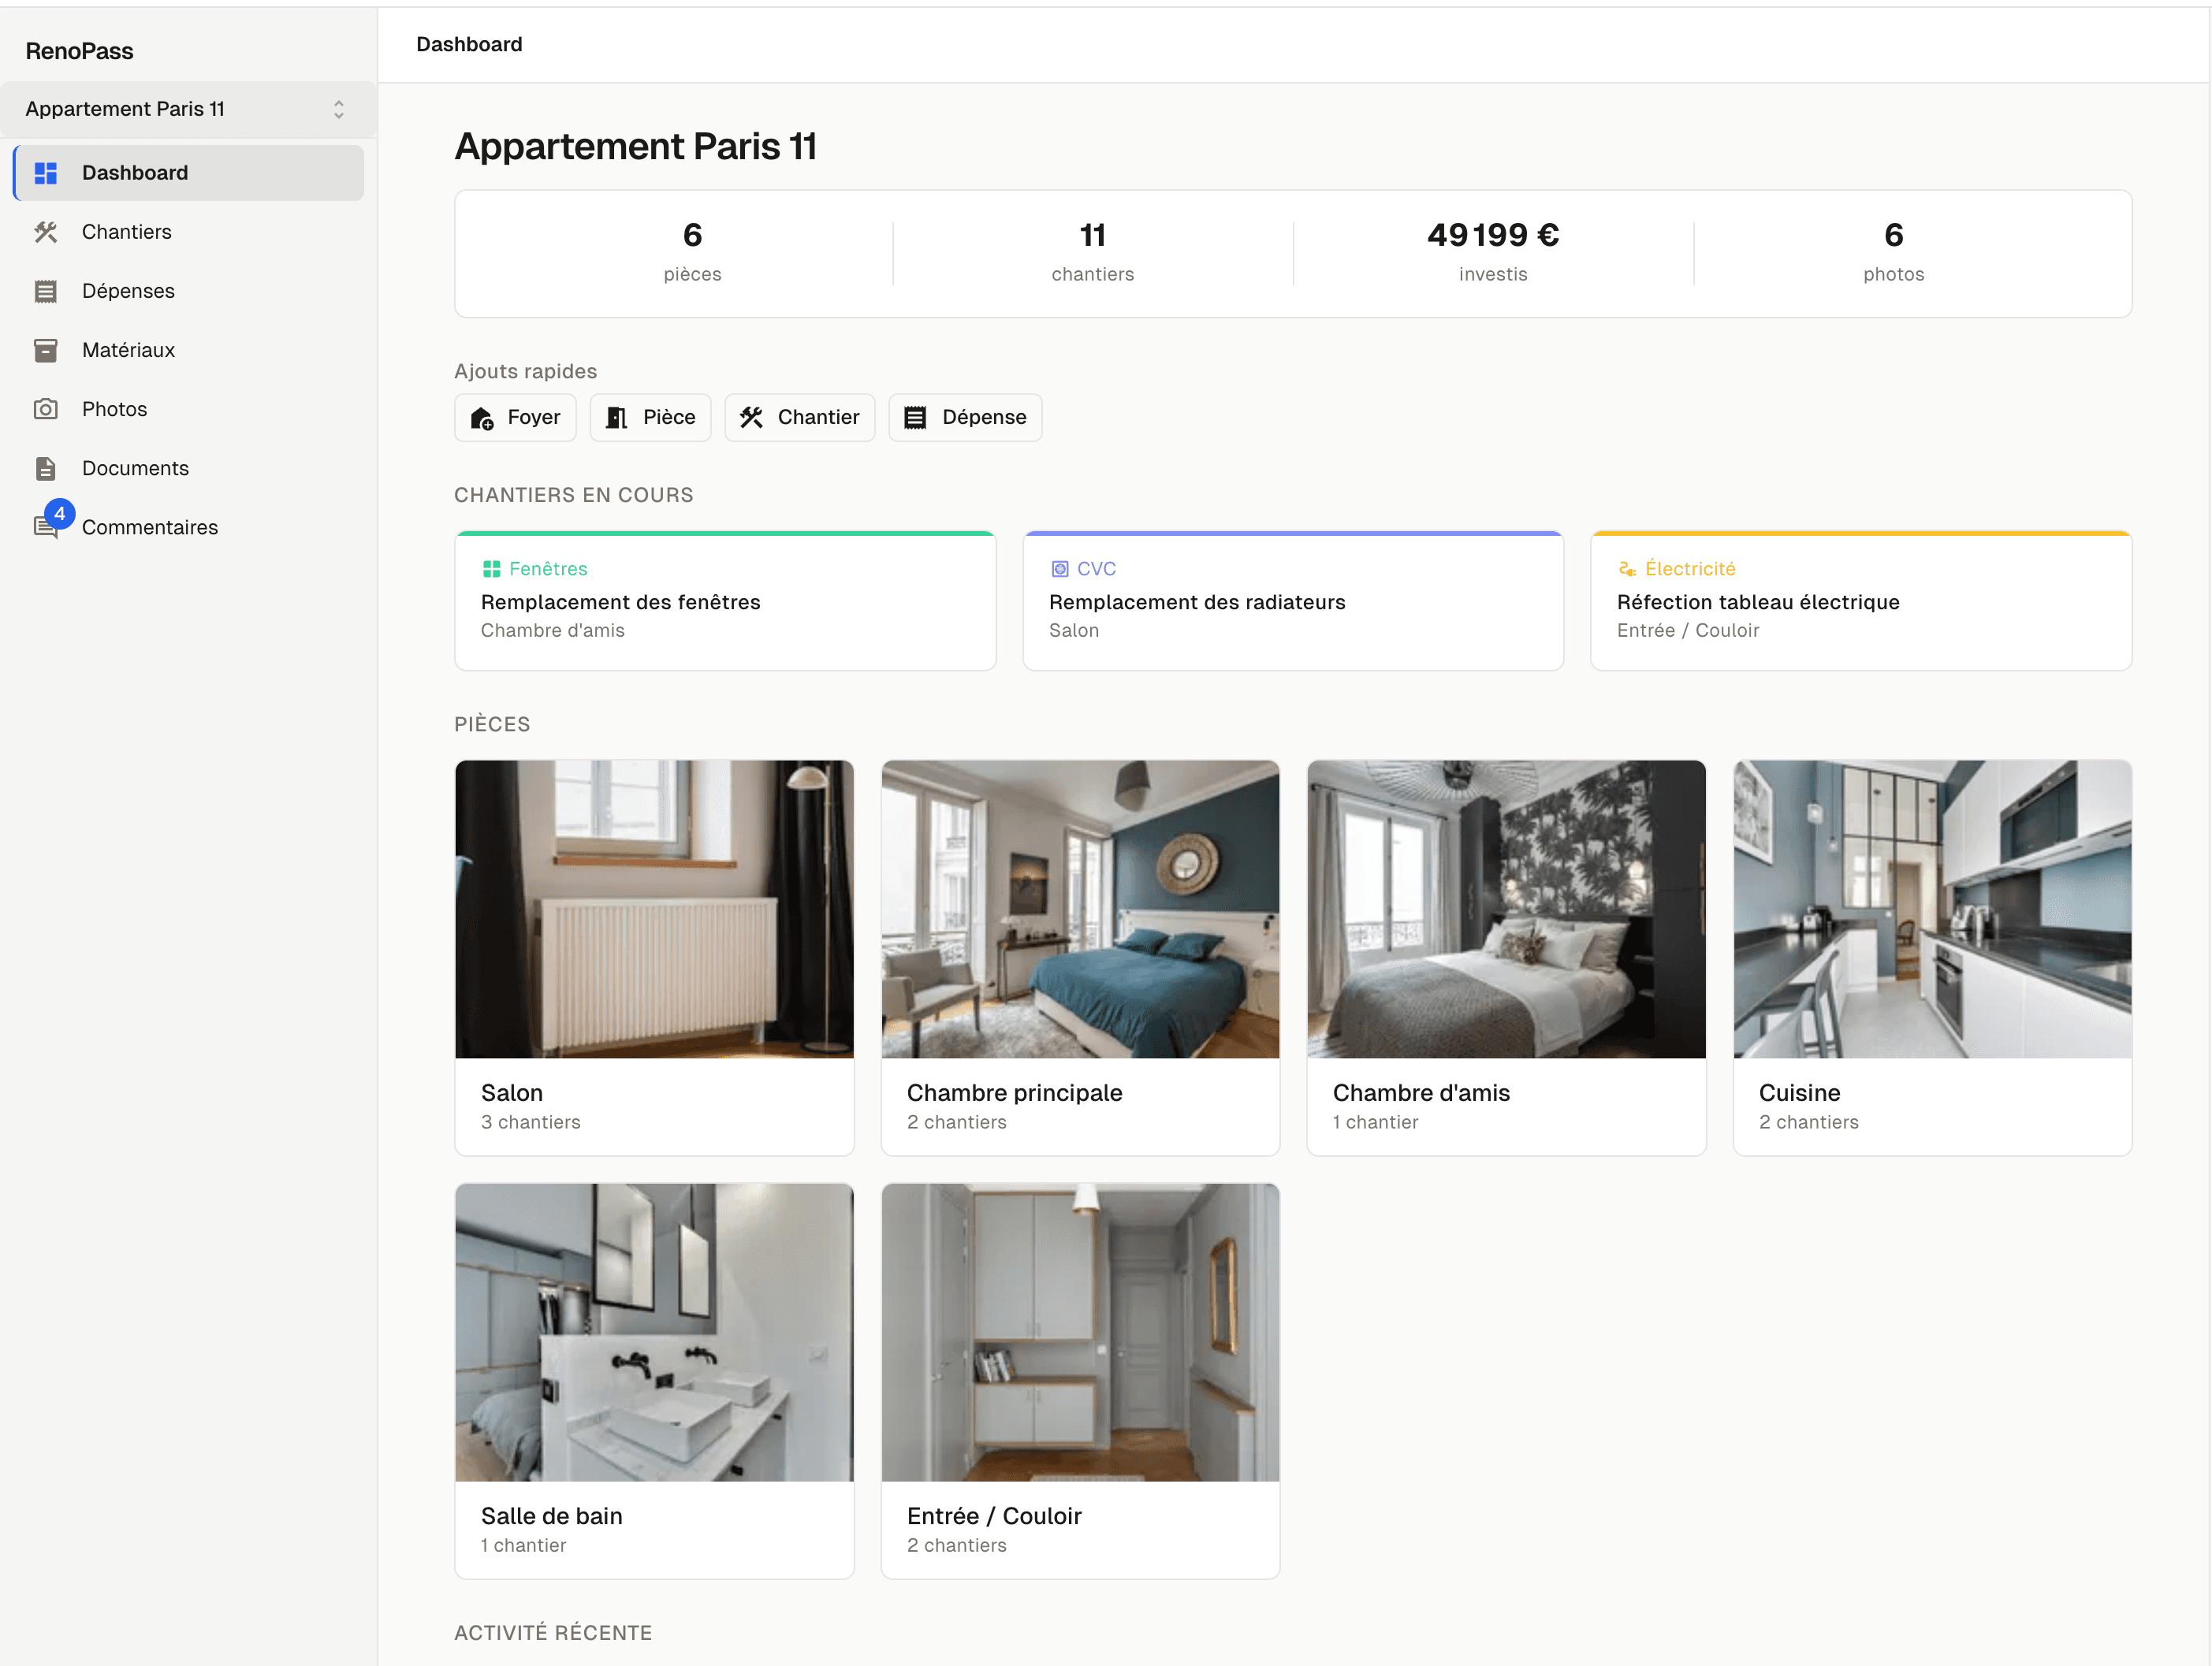Click the Chantiers tools icon in sidebar
Viewport: 2212px width, 1666px height.
[x=46, y=232]
